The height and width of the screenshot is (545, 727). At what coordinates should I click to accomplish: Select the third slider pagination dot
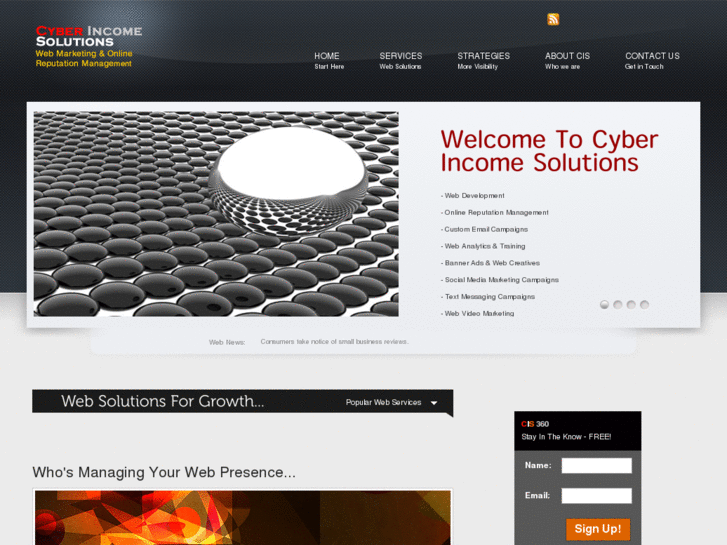click(631, 304)
